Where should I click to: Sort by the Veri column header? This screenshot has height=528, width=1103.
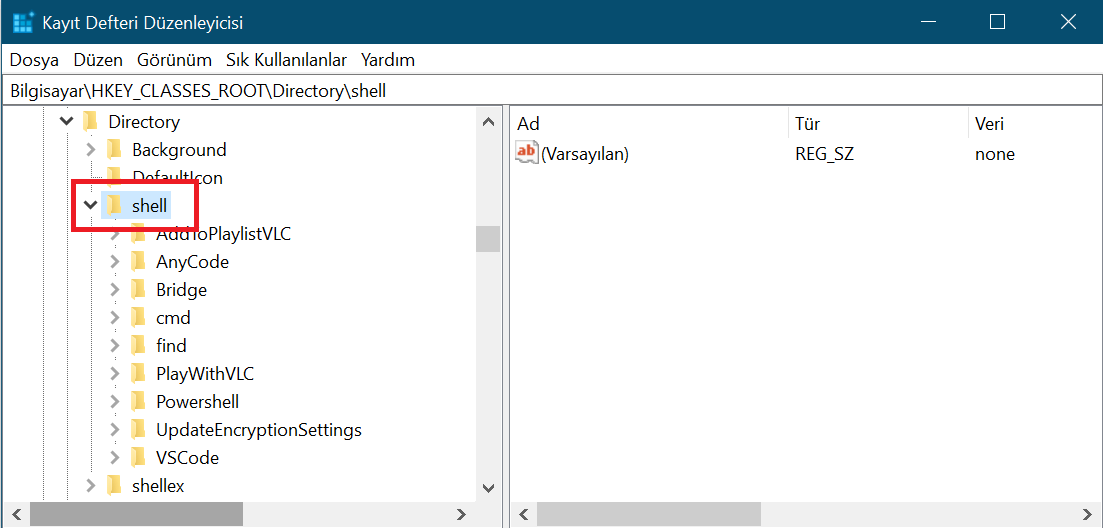pos(1034,124)
